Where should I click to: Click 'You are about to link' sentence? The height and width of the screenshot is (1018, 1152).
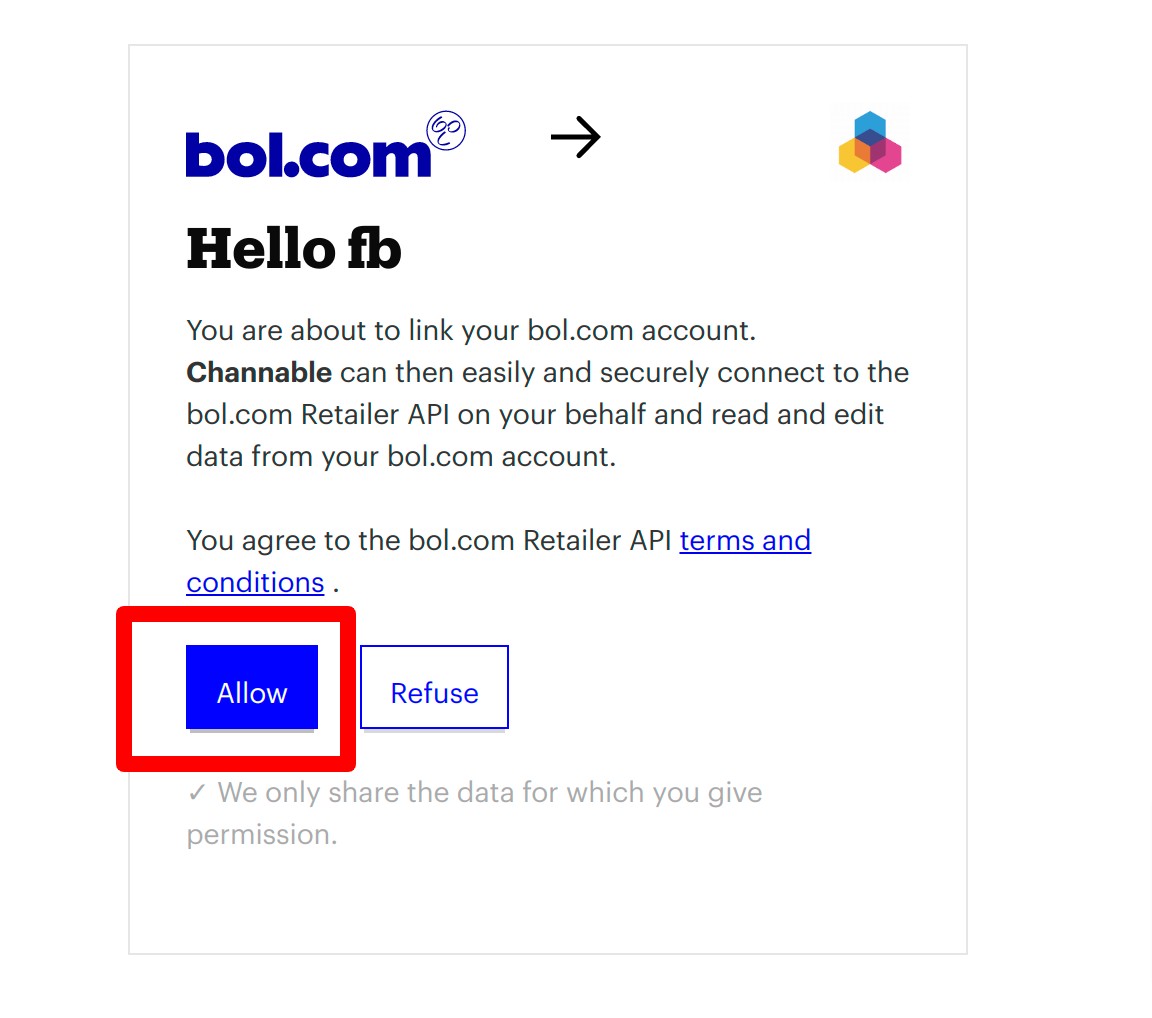471,331
